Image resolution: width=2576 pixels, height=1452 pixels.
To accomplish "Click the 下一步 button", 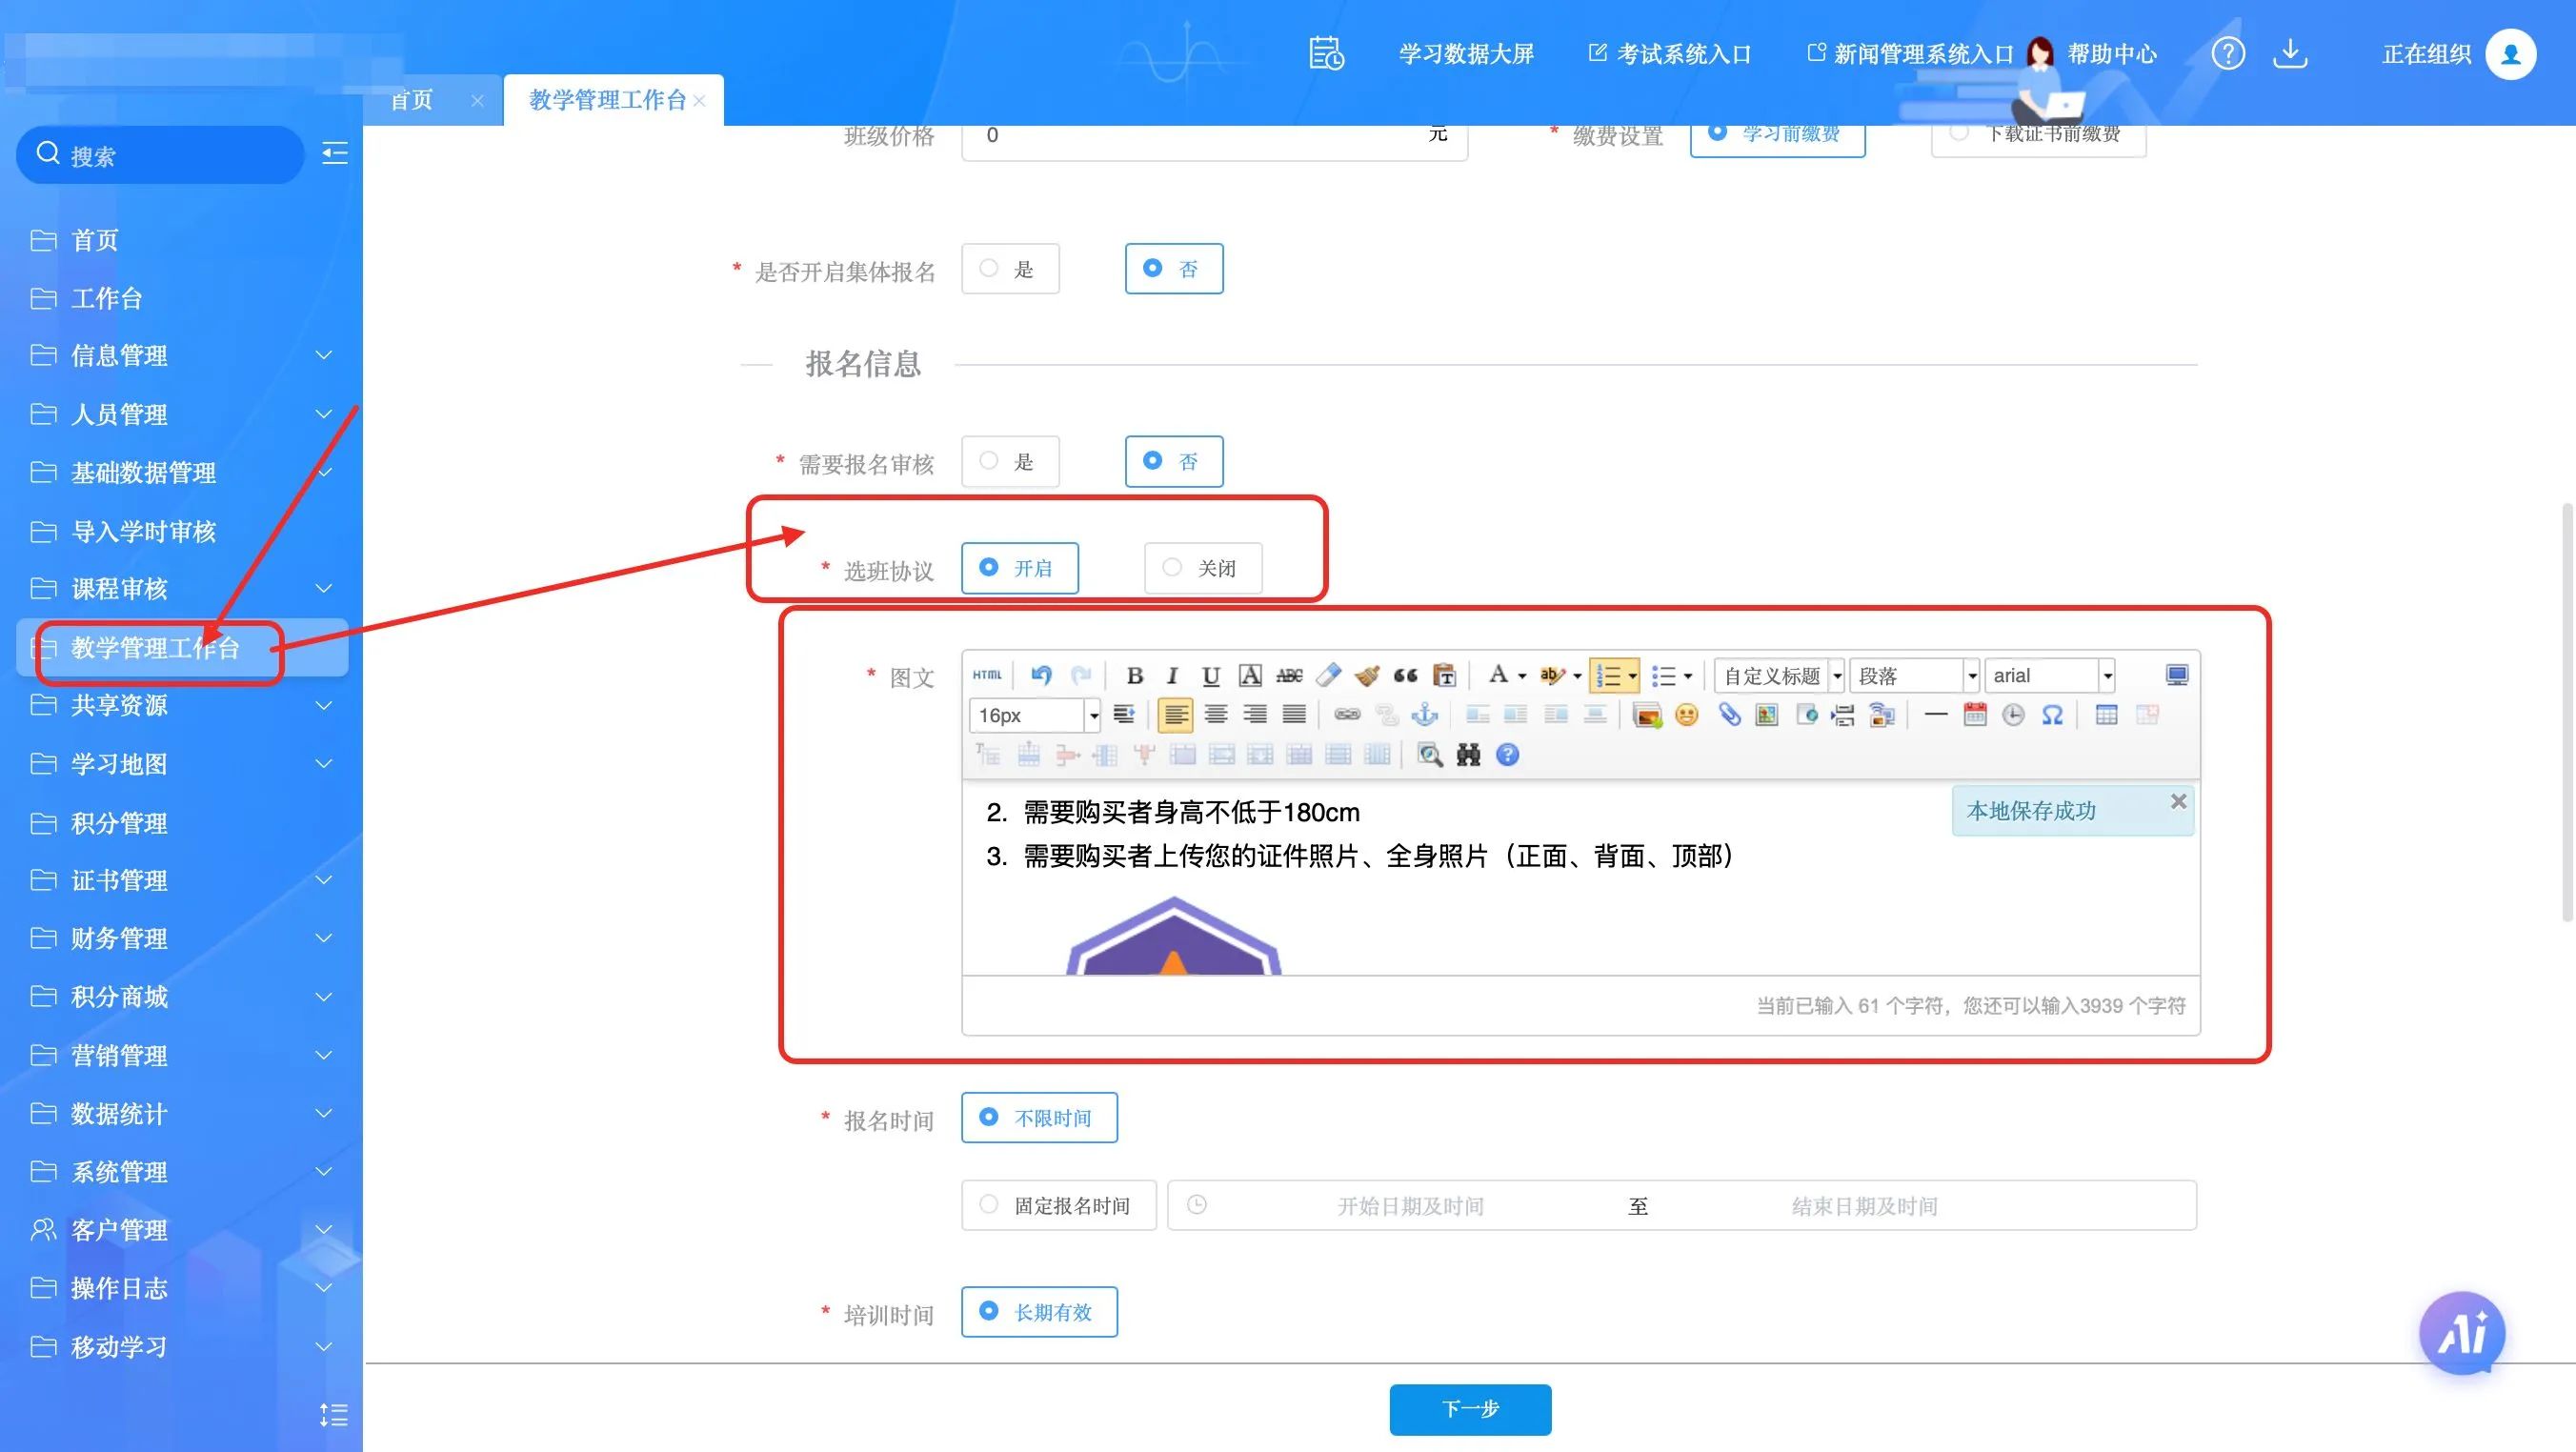I will pyautogui.click(x=1469, y=1409).
